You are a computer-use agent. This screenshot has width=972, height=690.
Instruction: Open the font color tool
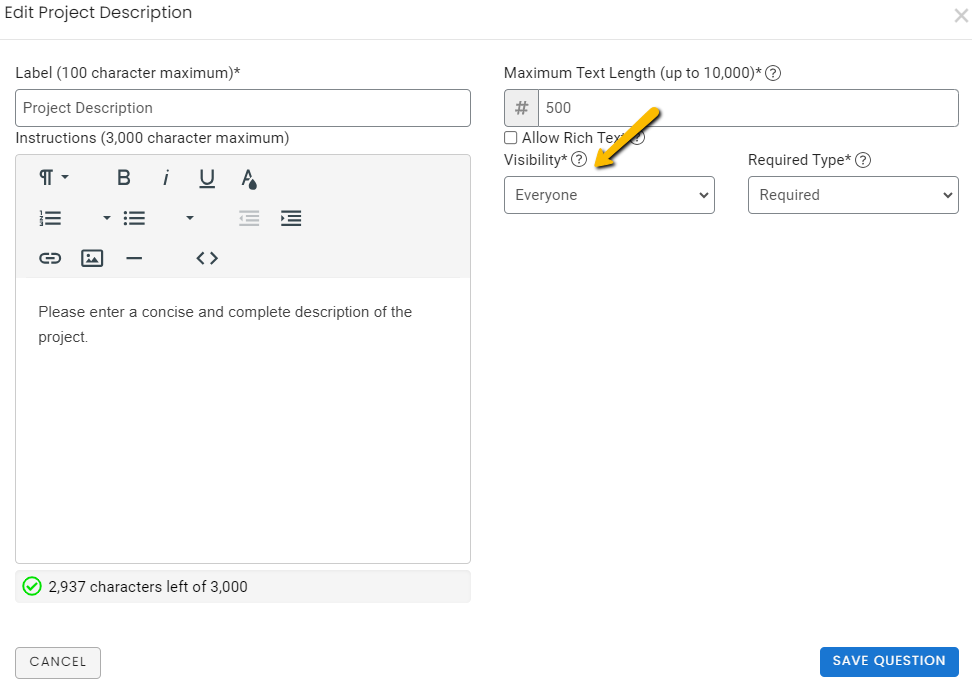tap(248, 179)
